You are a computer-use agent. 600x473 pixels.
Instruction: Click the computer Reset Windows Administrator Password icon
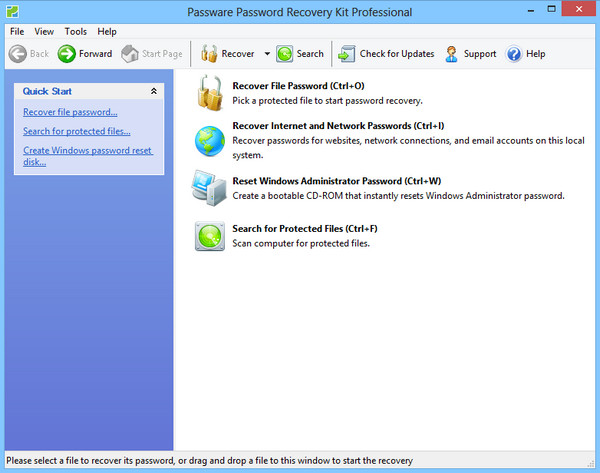tap(210, 188)
